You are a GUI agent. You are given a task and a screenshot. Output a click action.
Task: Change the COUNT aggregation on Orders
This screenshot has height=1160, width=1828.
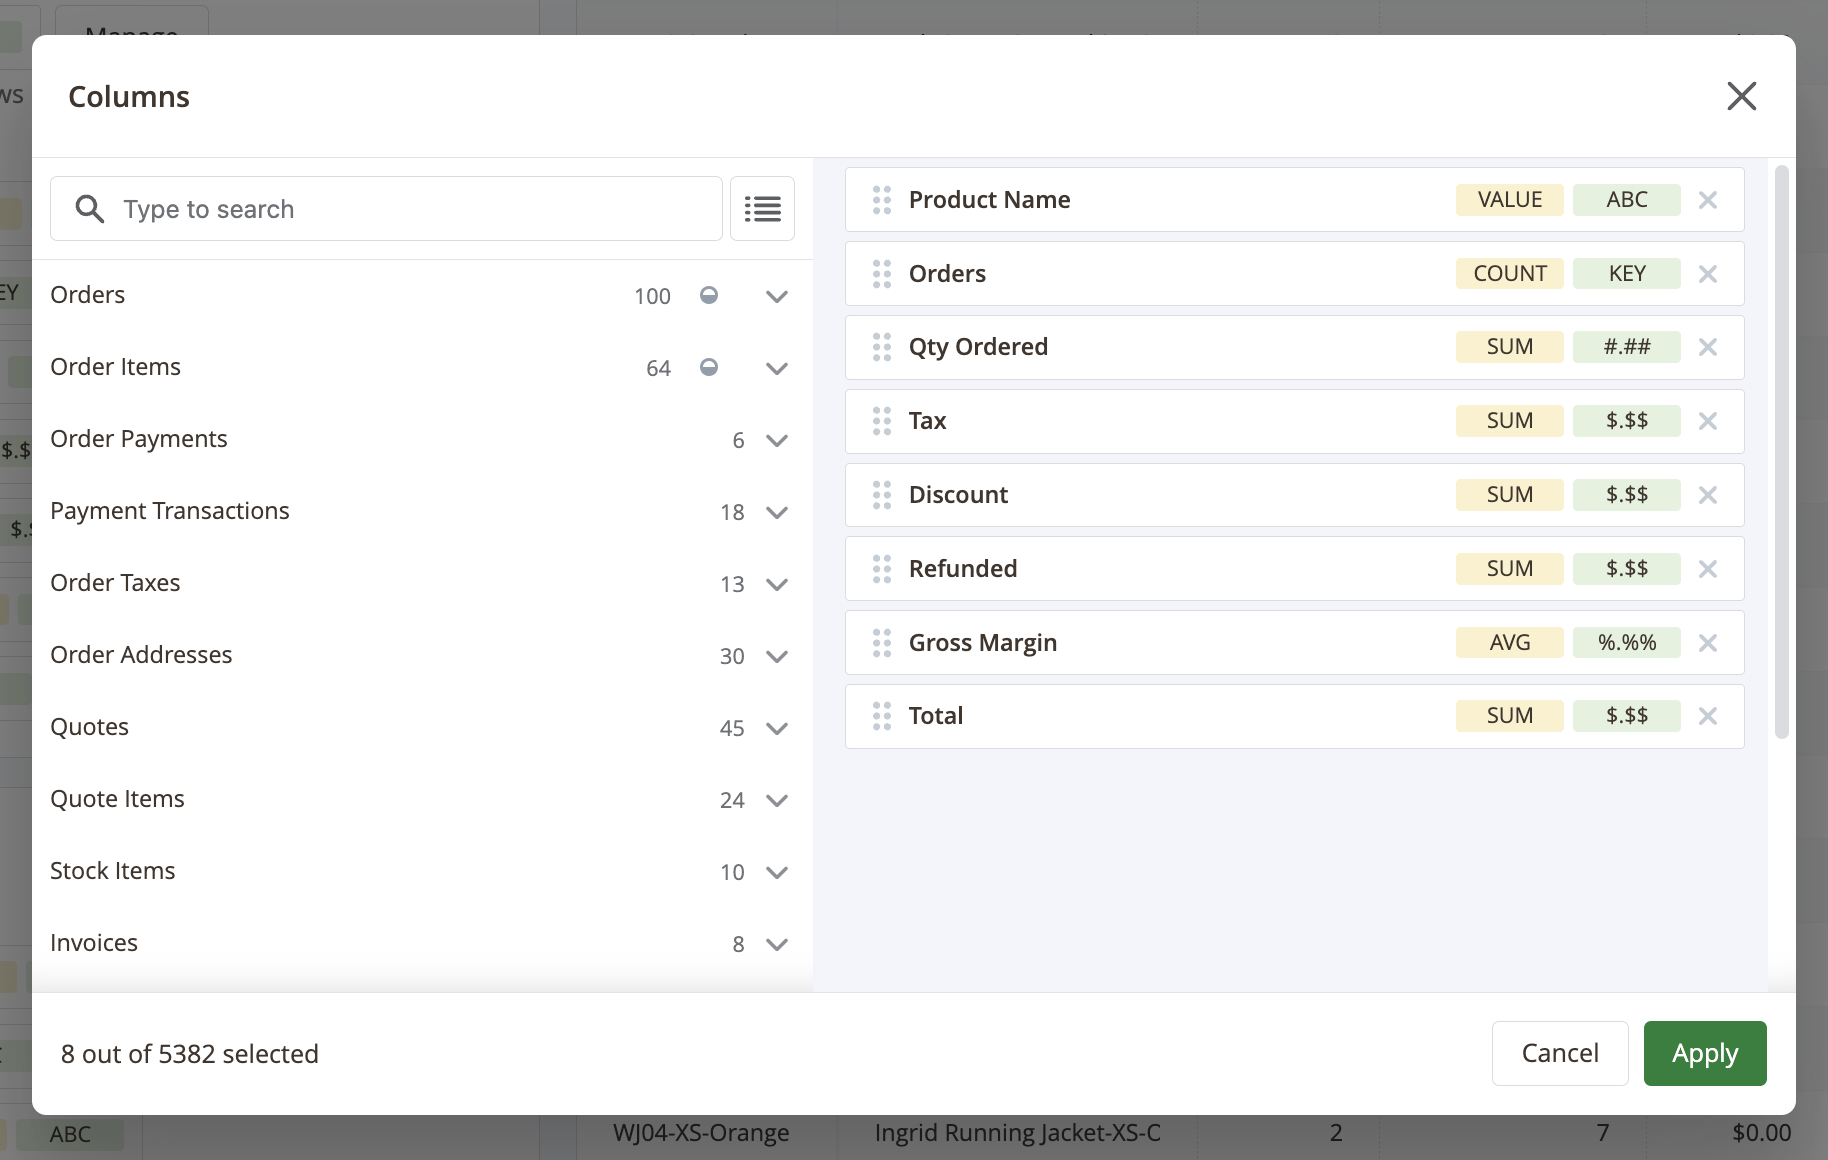tap(1509, 274)
